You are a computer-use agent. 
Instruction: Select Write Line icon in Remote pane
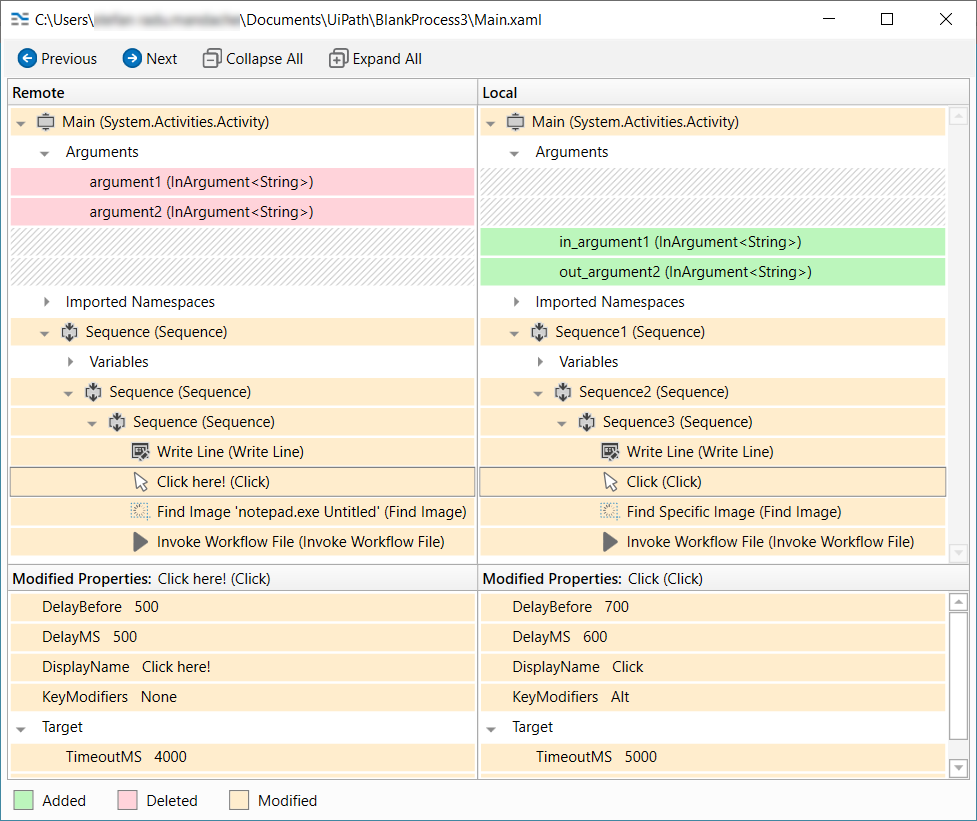click(x=140, y=452)
